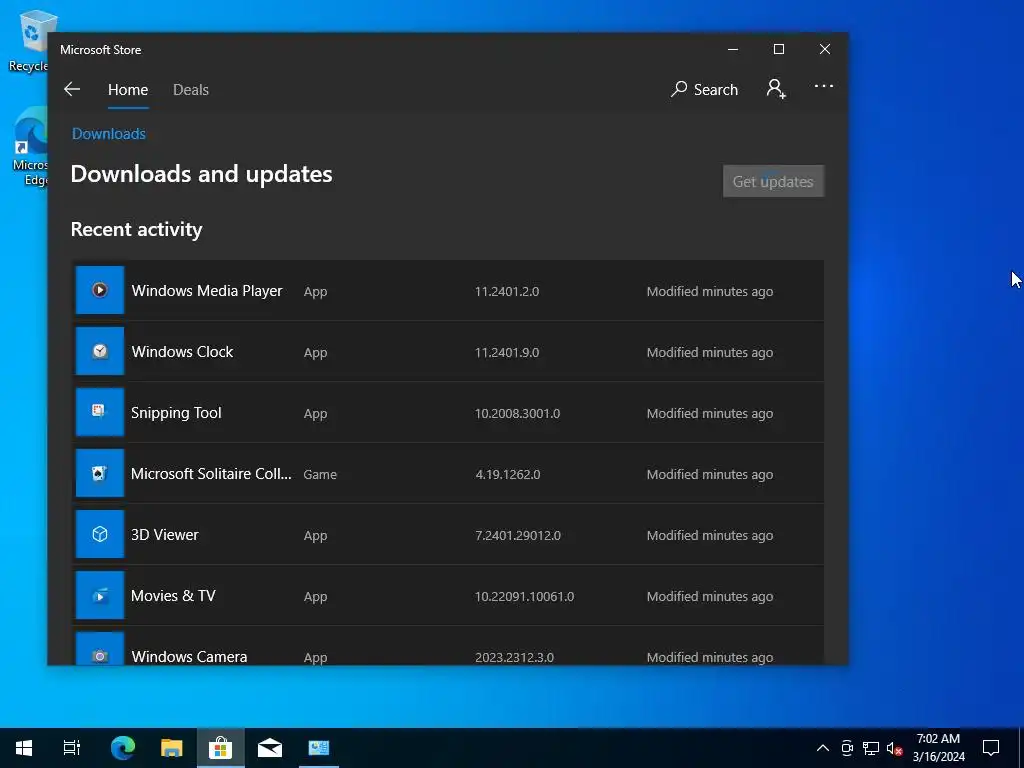
Task: Minimize the Microsoft Store window
Action: click(x=733, y=50)
